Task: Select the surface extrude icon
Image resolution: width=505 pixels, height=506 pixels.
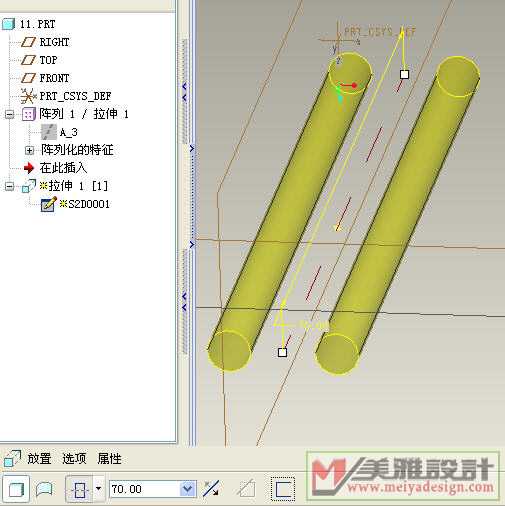Action: [44, 489]
